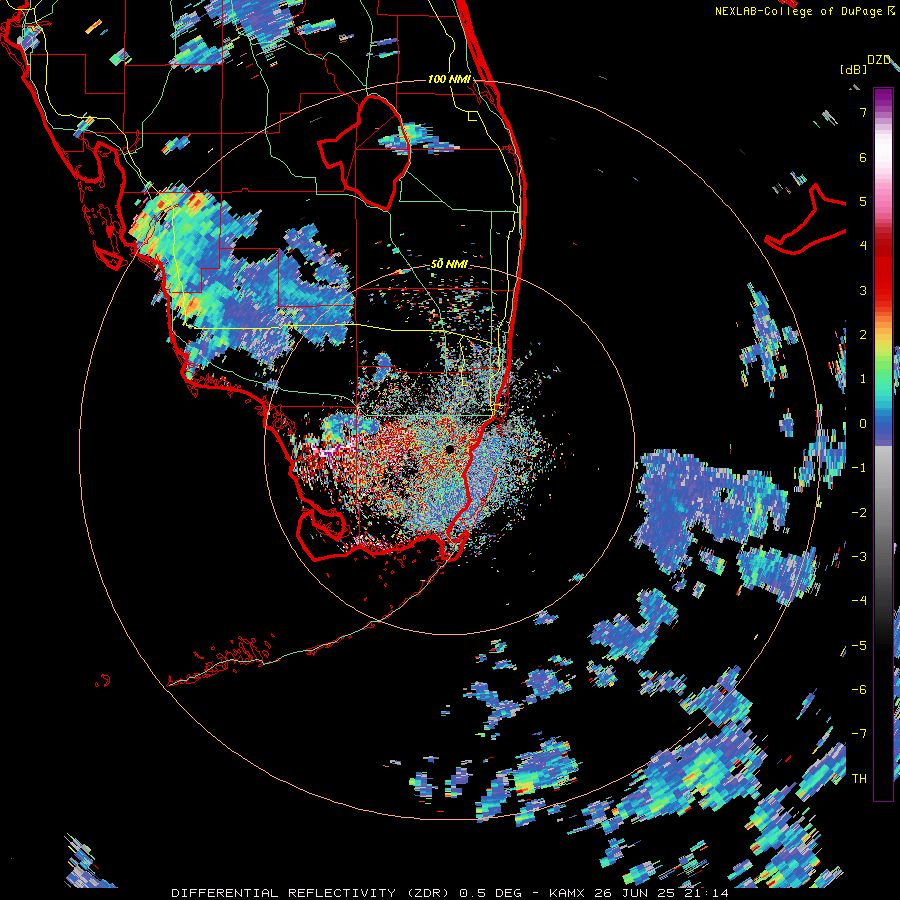Click the 0 value on color scale
The height and width of the screenshot is (900, 900).
[x=863, y=424]
